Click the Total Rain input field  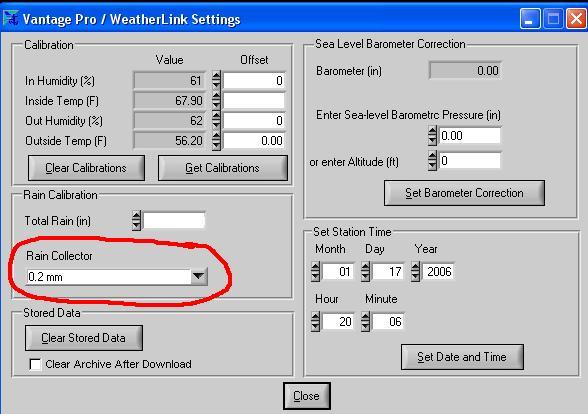[x=174, y=220]
